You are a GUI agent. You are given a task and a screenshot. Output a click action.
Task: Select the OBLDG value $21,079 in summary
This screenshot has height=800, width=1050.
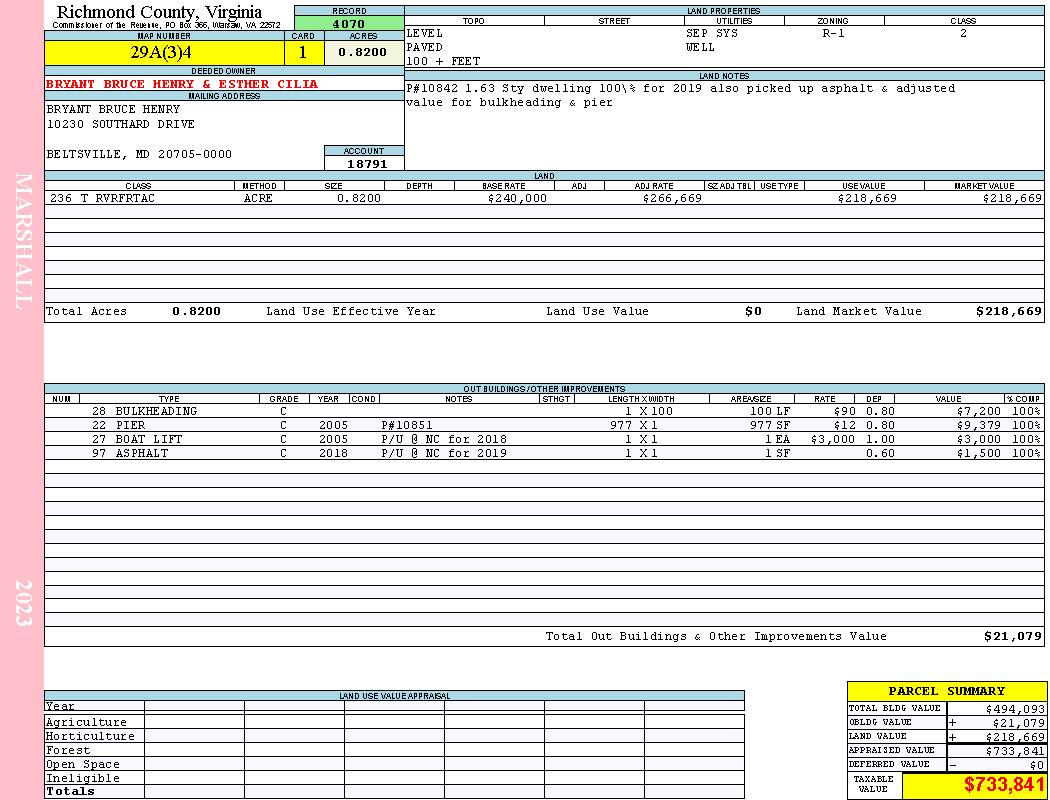[1019, 724]
